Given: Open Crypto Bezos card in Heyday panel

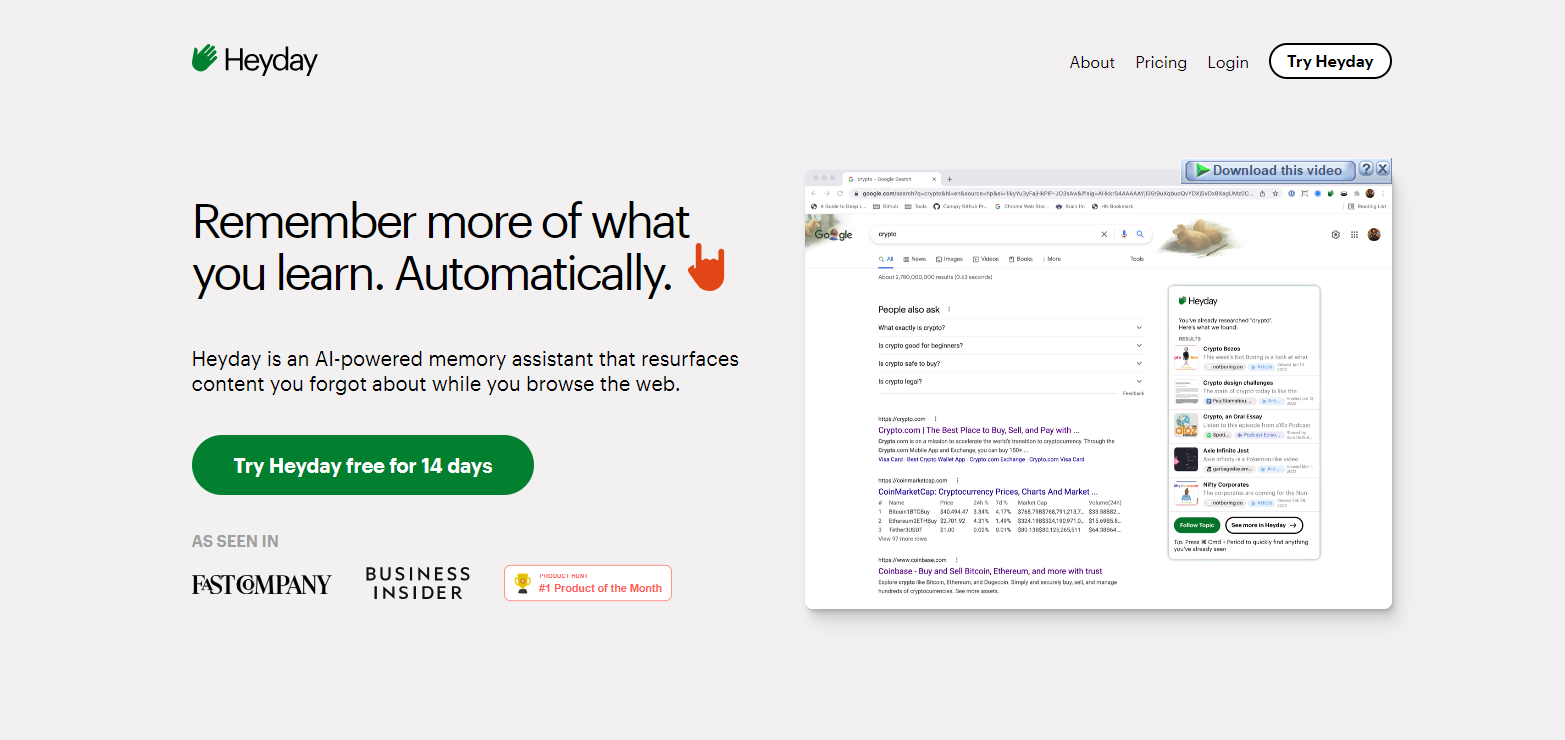Looking at the screenshot, I should pos(1245,358).
